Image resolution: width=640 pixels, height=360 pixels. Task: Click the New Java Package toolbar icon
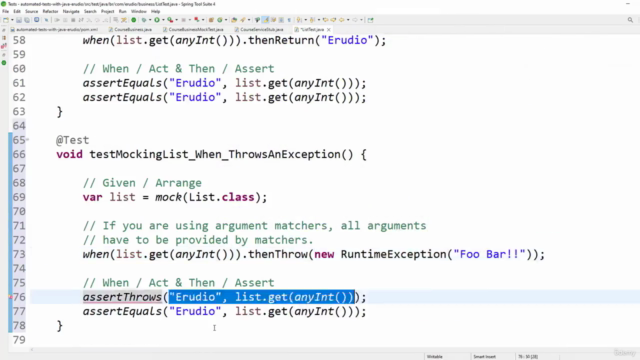tap(211, 20)
